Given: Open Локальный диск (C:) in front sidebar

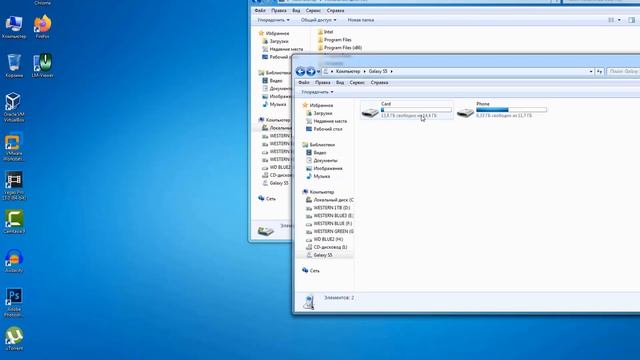Looking at the screenshot, I should (333, 200).
